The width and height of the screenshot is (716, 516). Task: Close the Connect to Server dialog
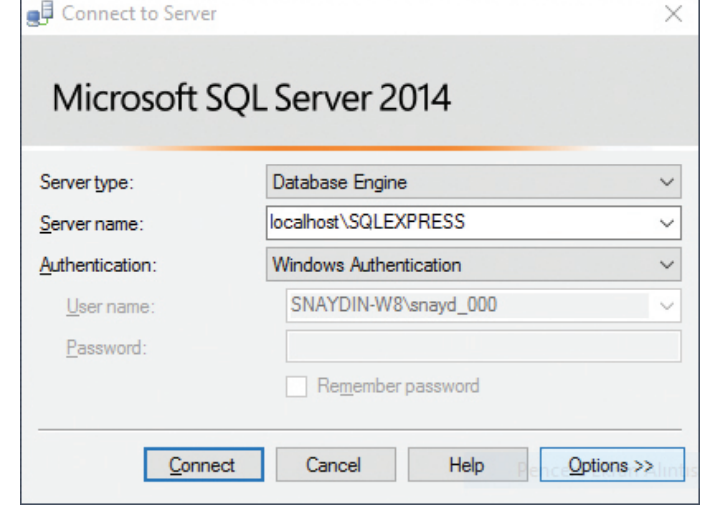click(673, 14)
